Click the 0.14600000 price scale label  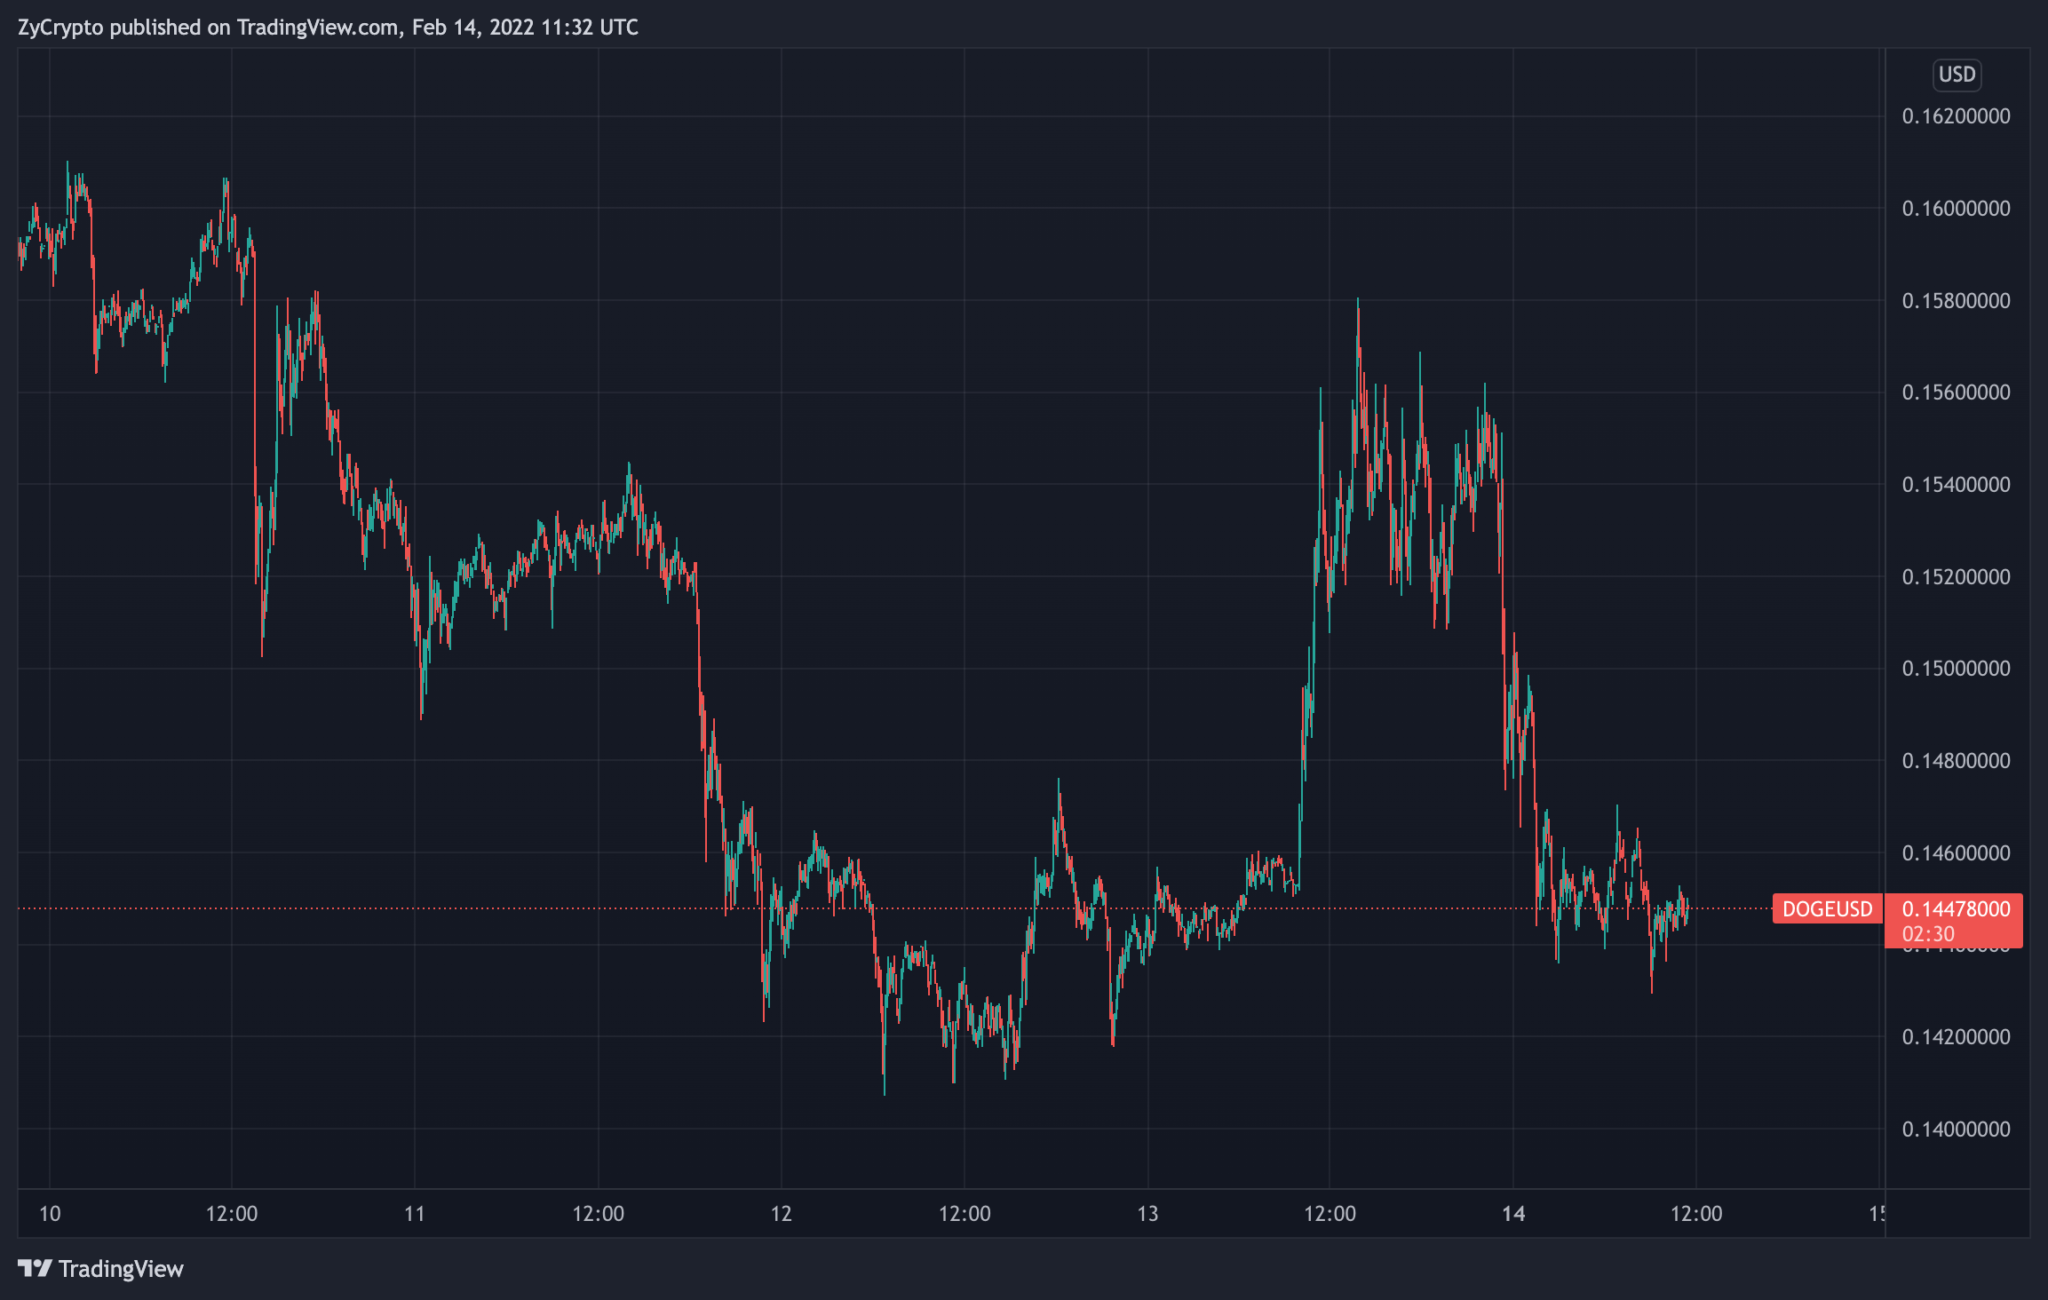(1955, 853)
